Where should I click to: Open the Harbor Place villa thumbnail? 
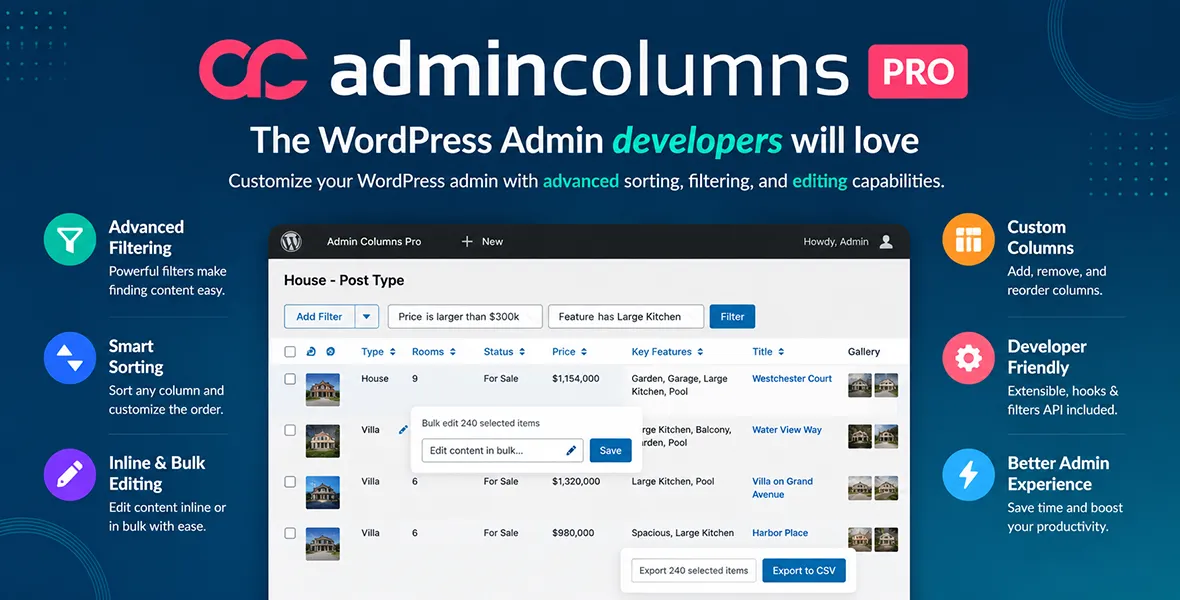point(323,544)
